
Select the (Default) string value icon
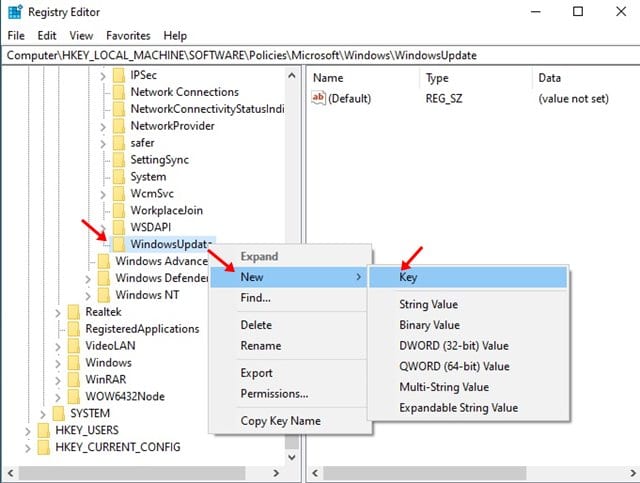pyautogui.click(x=318, y=98)
